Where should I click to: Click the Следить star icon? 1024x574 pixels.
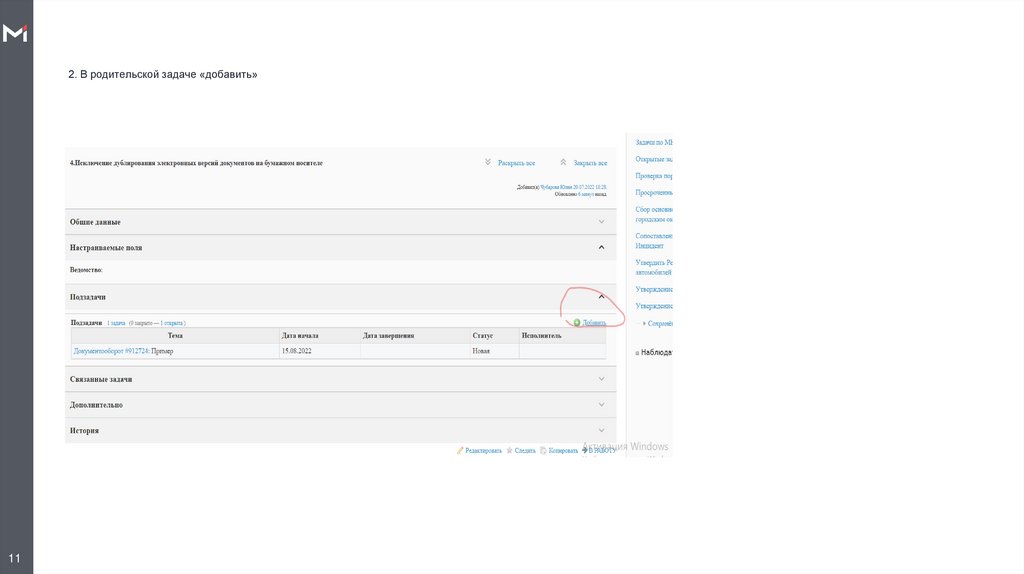click(510, 451)
